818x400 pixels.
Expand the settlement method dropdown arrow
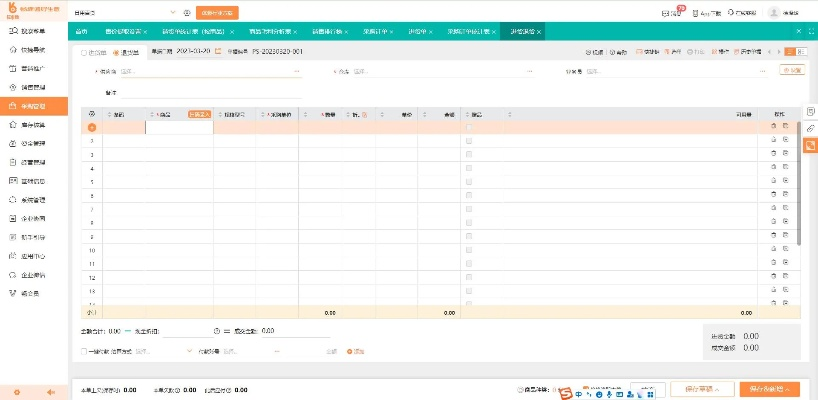pyautogui.click(x=189, y=351)
